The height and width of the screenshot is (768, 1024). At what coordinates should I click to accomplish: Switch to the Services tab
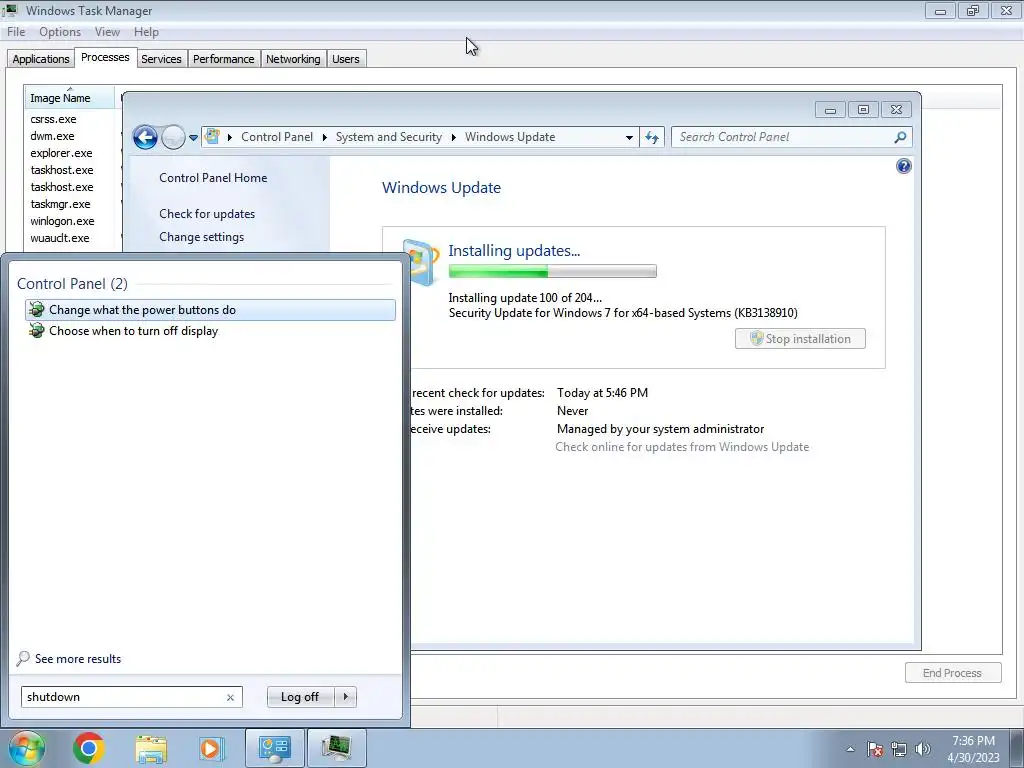161,59
